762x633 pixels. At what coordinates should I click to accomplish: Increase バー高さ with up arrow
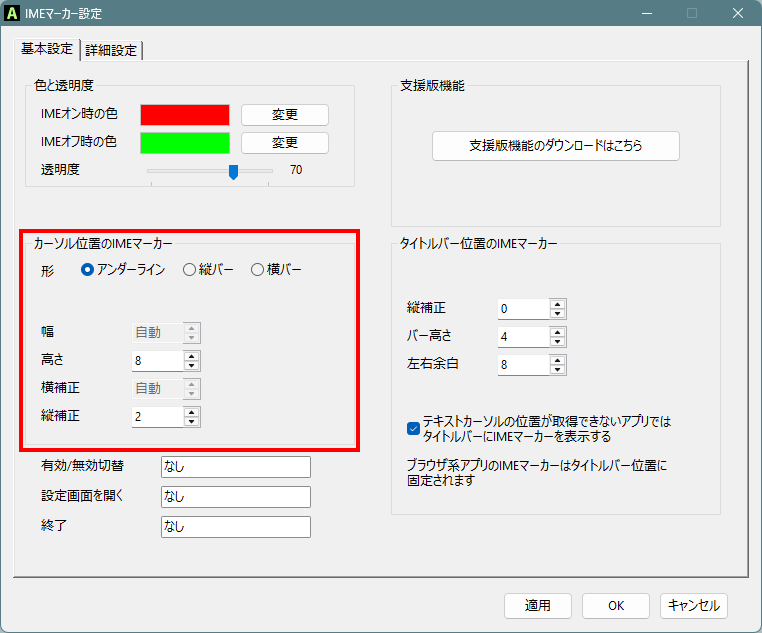(x=558, y=332)
